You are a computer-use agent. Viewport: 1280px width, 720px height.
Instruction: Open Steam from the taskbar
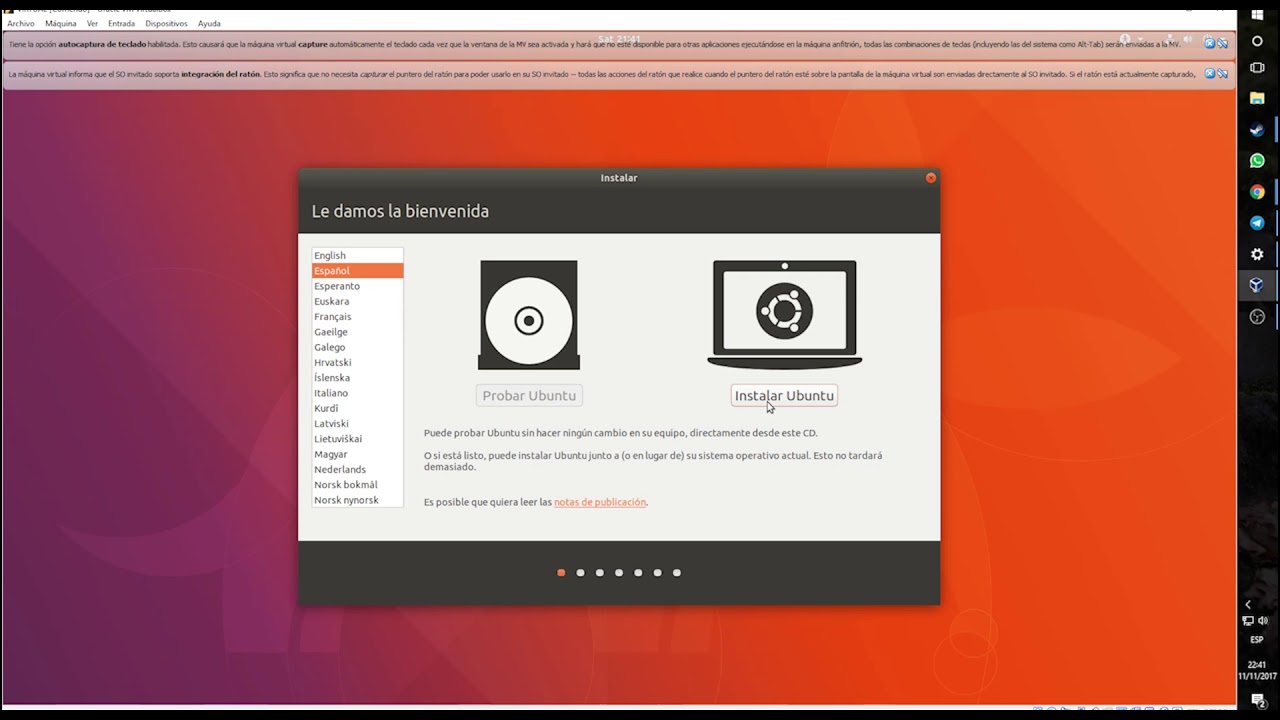1257,130
